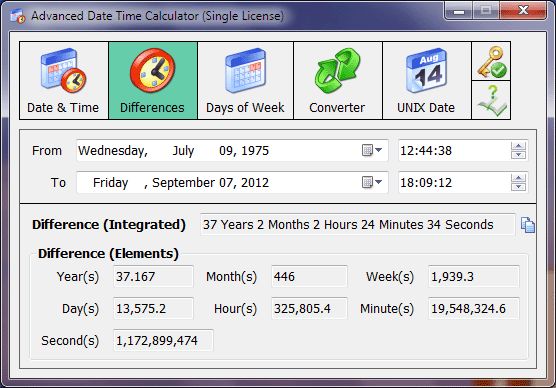Select the month July in From date

click(x=183, y=151)
